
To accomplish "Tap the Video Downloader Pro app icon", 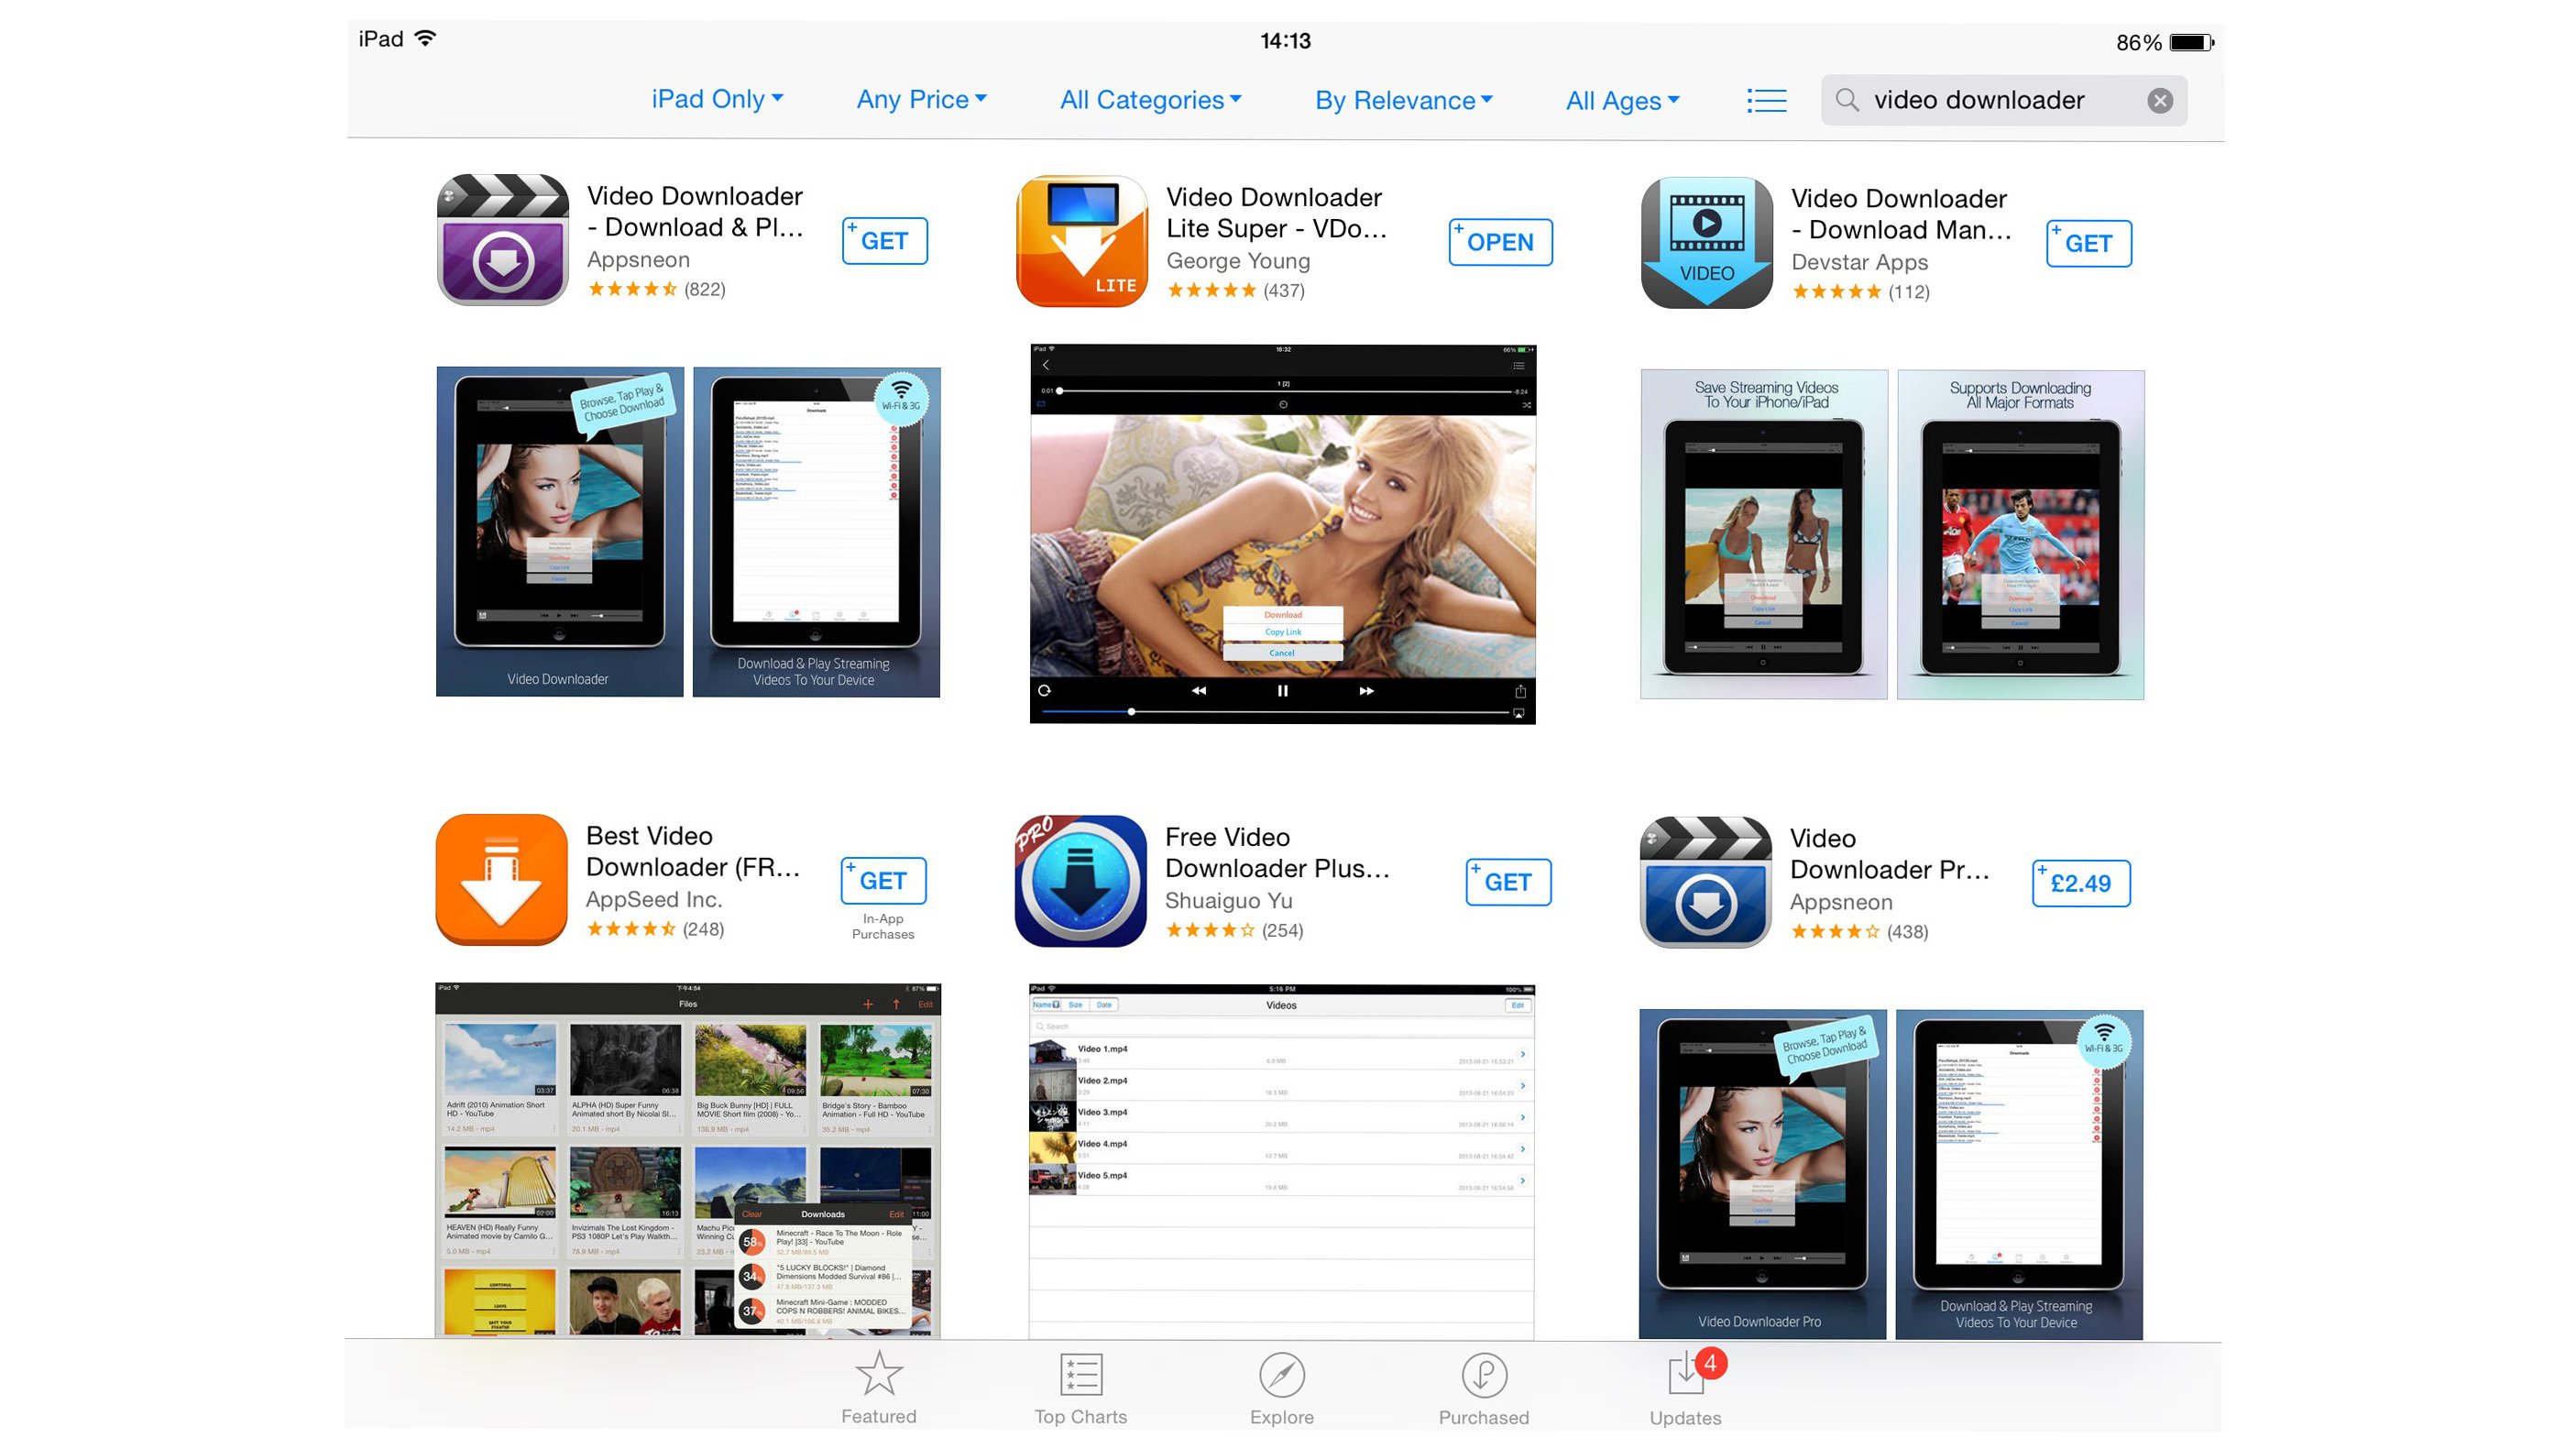I will click(1704, 879).
